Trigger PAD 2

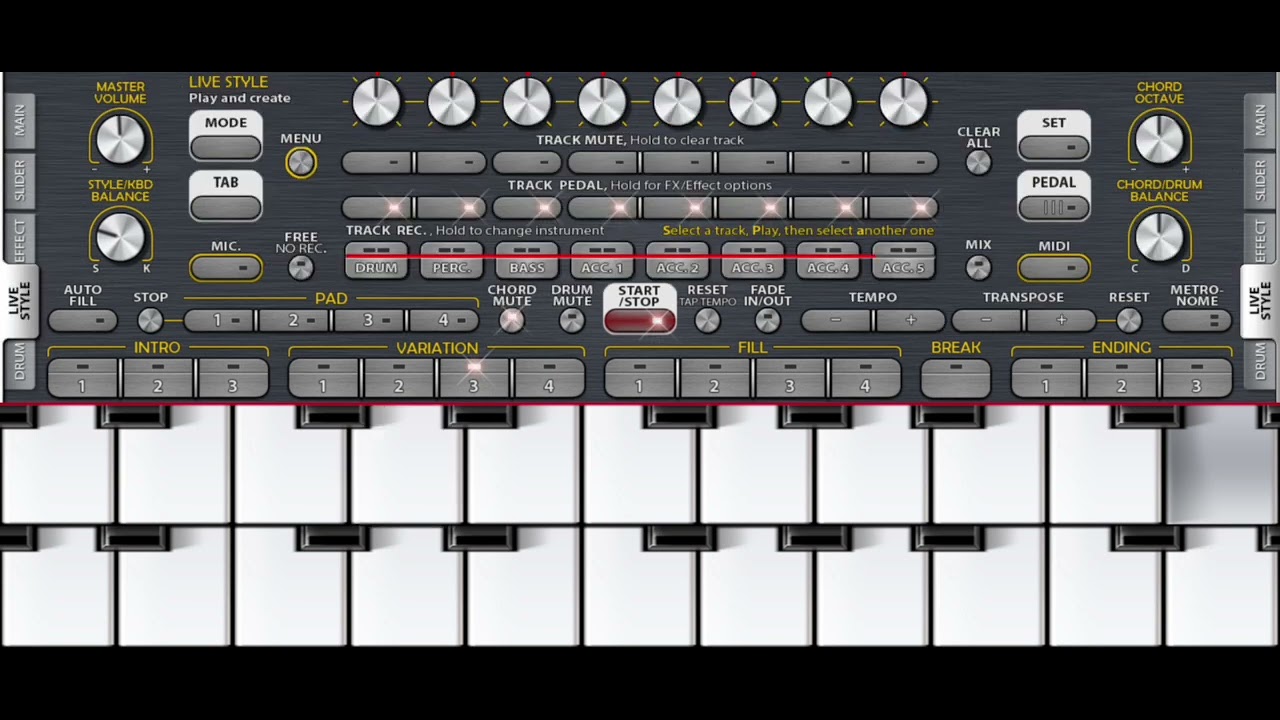(294, 320)
